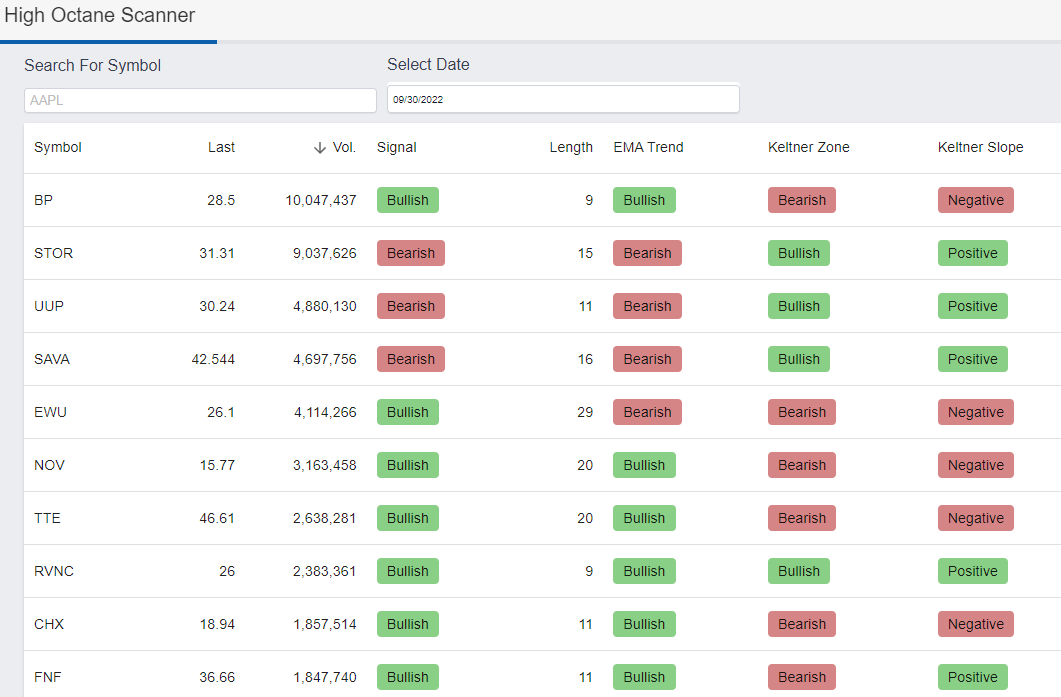The width and height of the screenshot is (1061, 697).
Task: Click CHX's Negative Keltner Slope badge
Action: point(976,624)
